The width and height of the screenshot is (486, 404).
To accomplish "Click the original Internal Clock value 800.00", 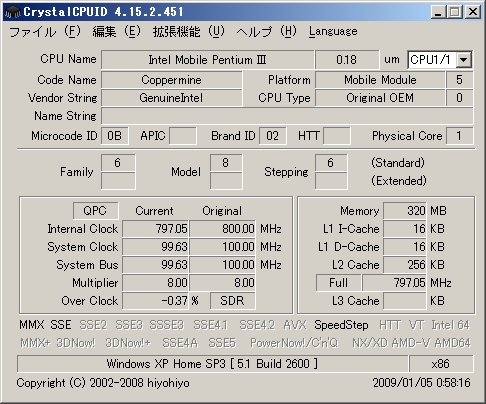I will pyautogui.click(x=222, y=229).
